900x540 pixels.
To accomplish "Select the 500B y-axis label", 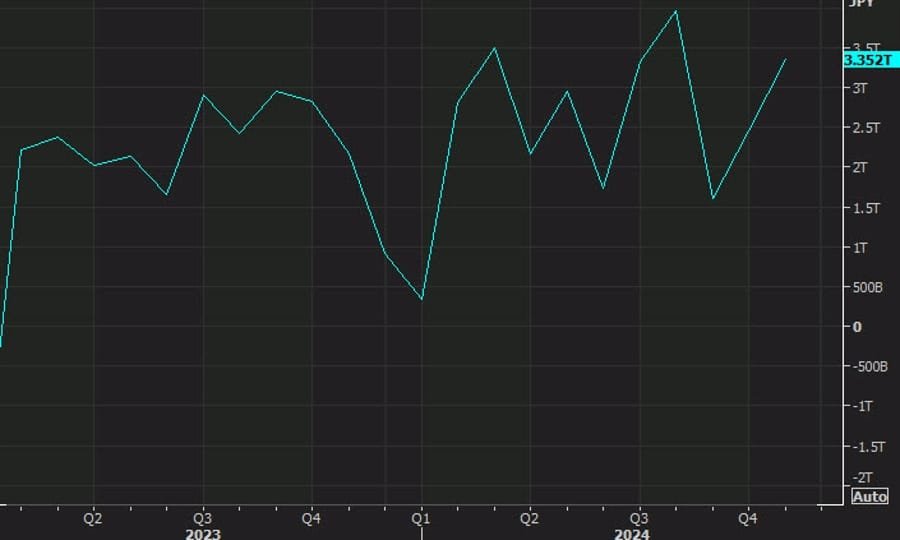I will pyautogui.click(x=865, y=287).
